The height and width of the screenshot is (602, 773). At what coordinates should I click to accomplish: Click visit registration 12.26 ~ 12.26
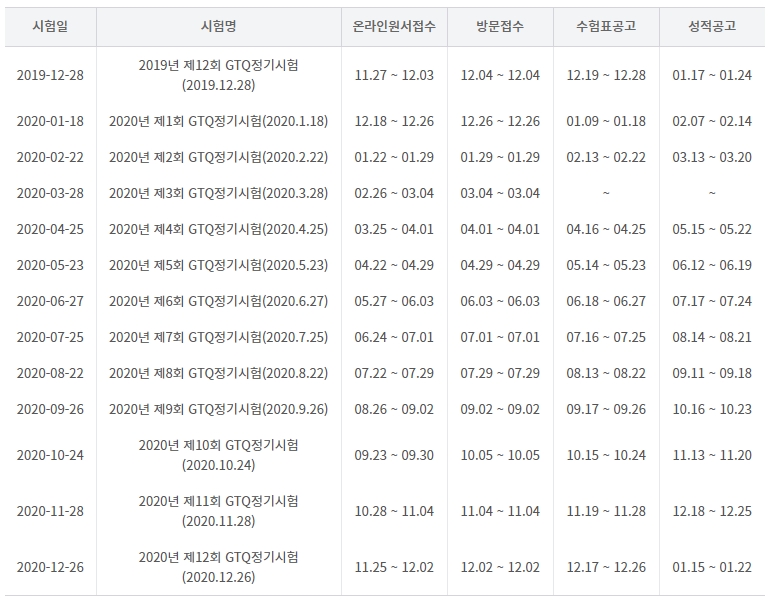point(500,121)
